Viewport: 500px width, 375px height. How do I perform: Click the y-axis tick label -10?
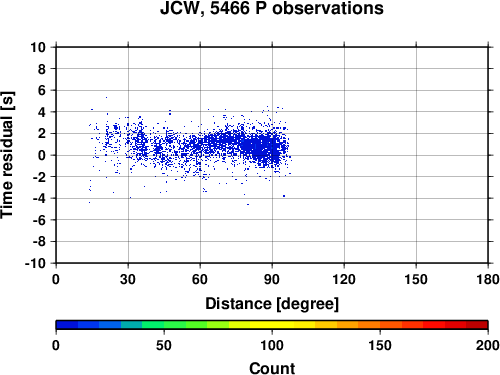35,263
